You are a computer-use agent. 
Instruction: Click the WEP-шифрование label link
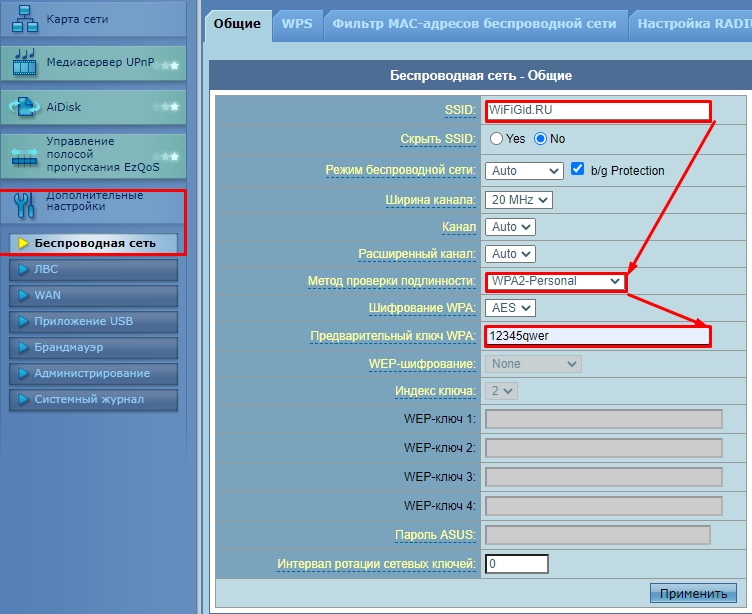[422, 364]
